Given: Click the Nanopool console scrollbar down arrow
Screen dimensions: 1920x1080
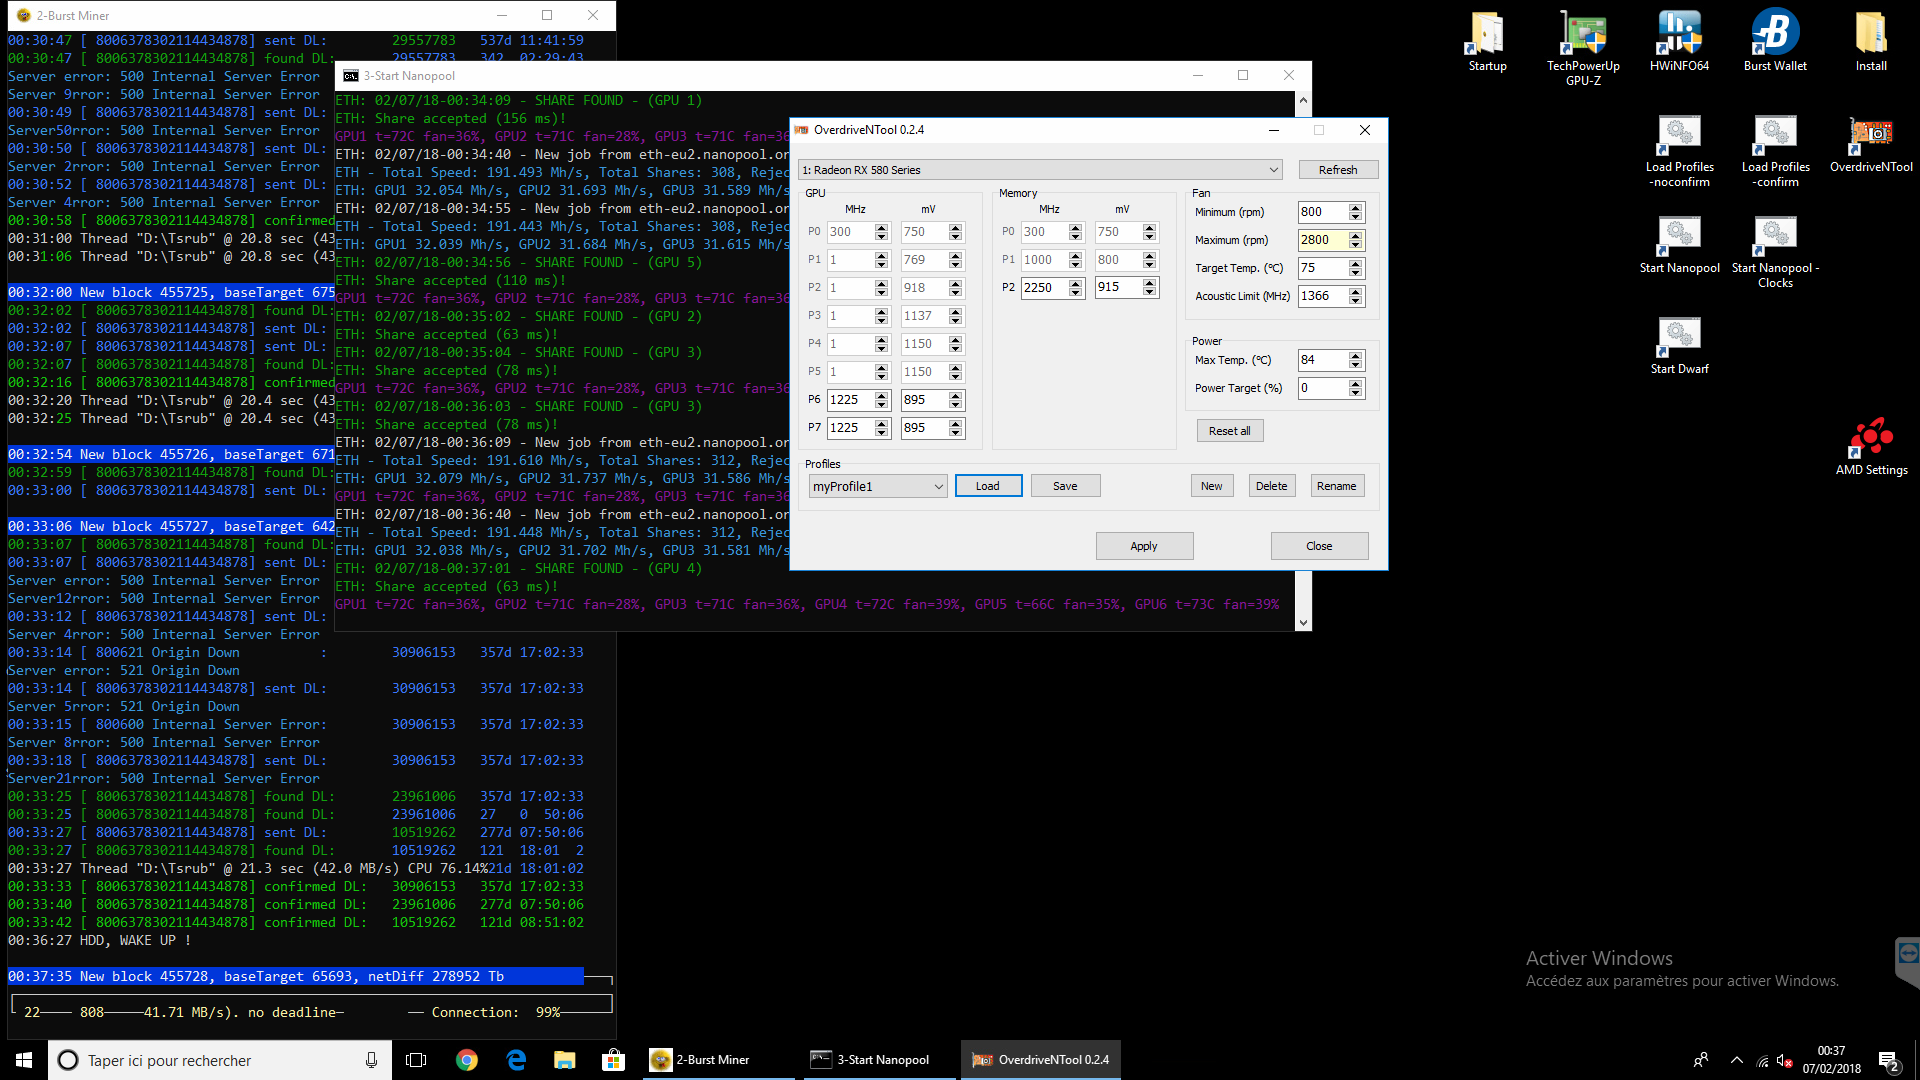Looking at the screenshot, I should 1303,622.
